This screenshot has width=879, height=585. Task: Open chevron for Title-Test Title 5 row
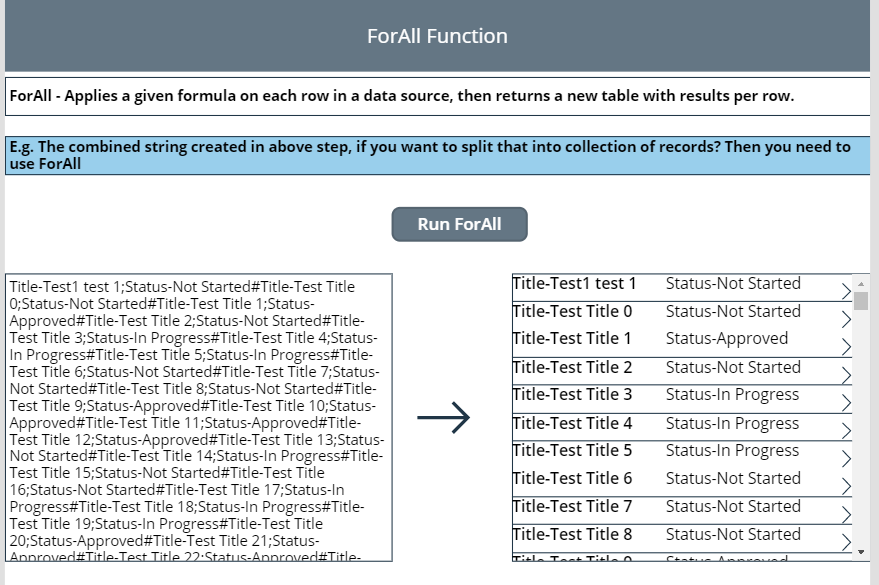coord(846,458)
